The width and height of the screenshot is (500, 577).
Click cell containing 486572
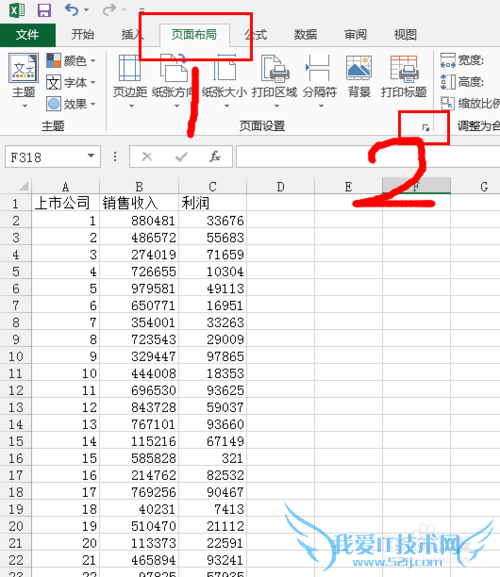(139, 237)
